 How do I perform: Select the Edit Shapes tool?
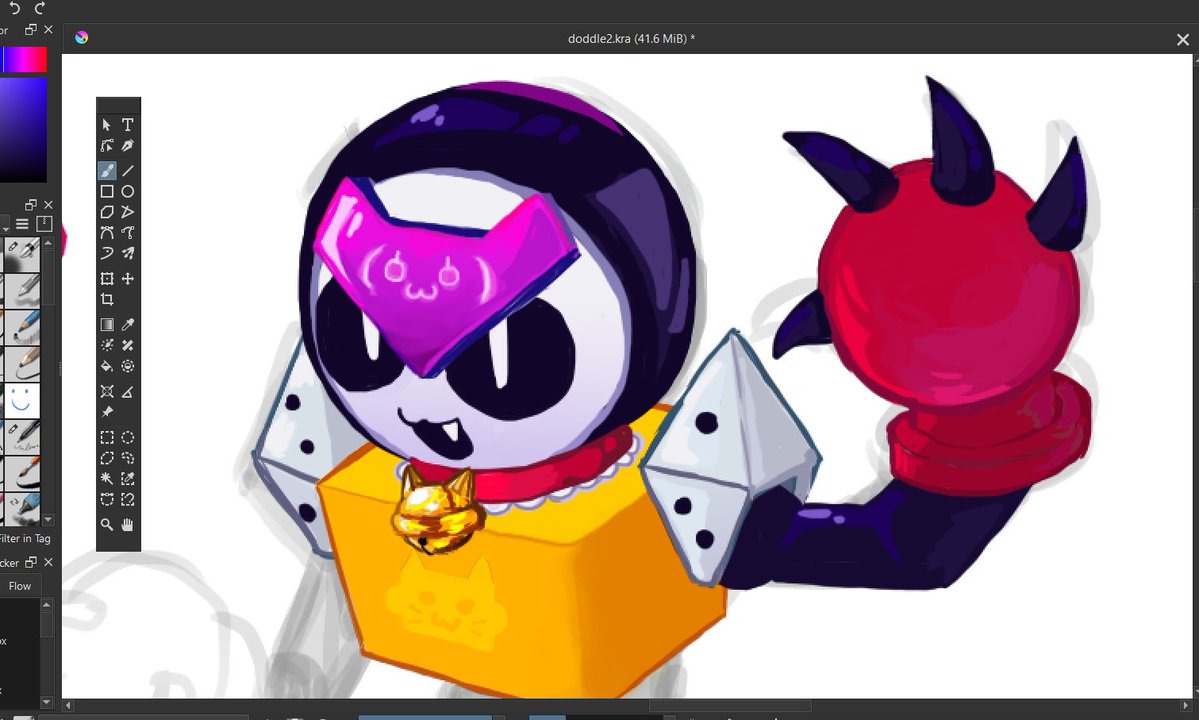pos(106,145)
